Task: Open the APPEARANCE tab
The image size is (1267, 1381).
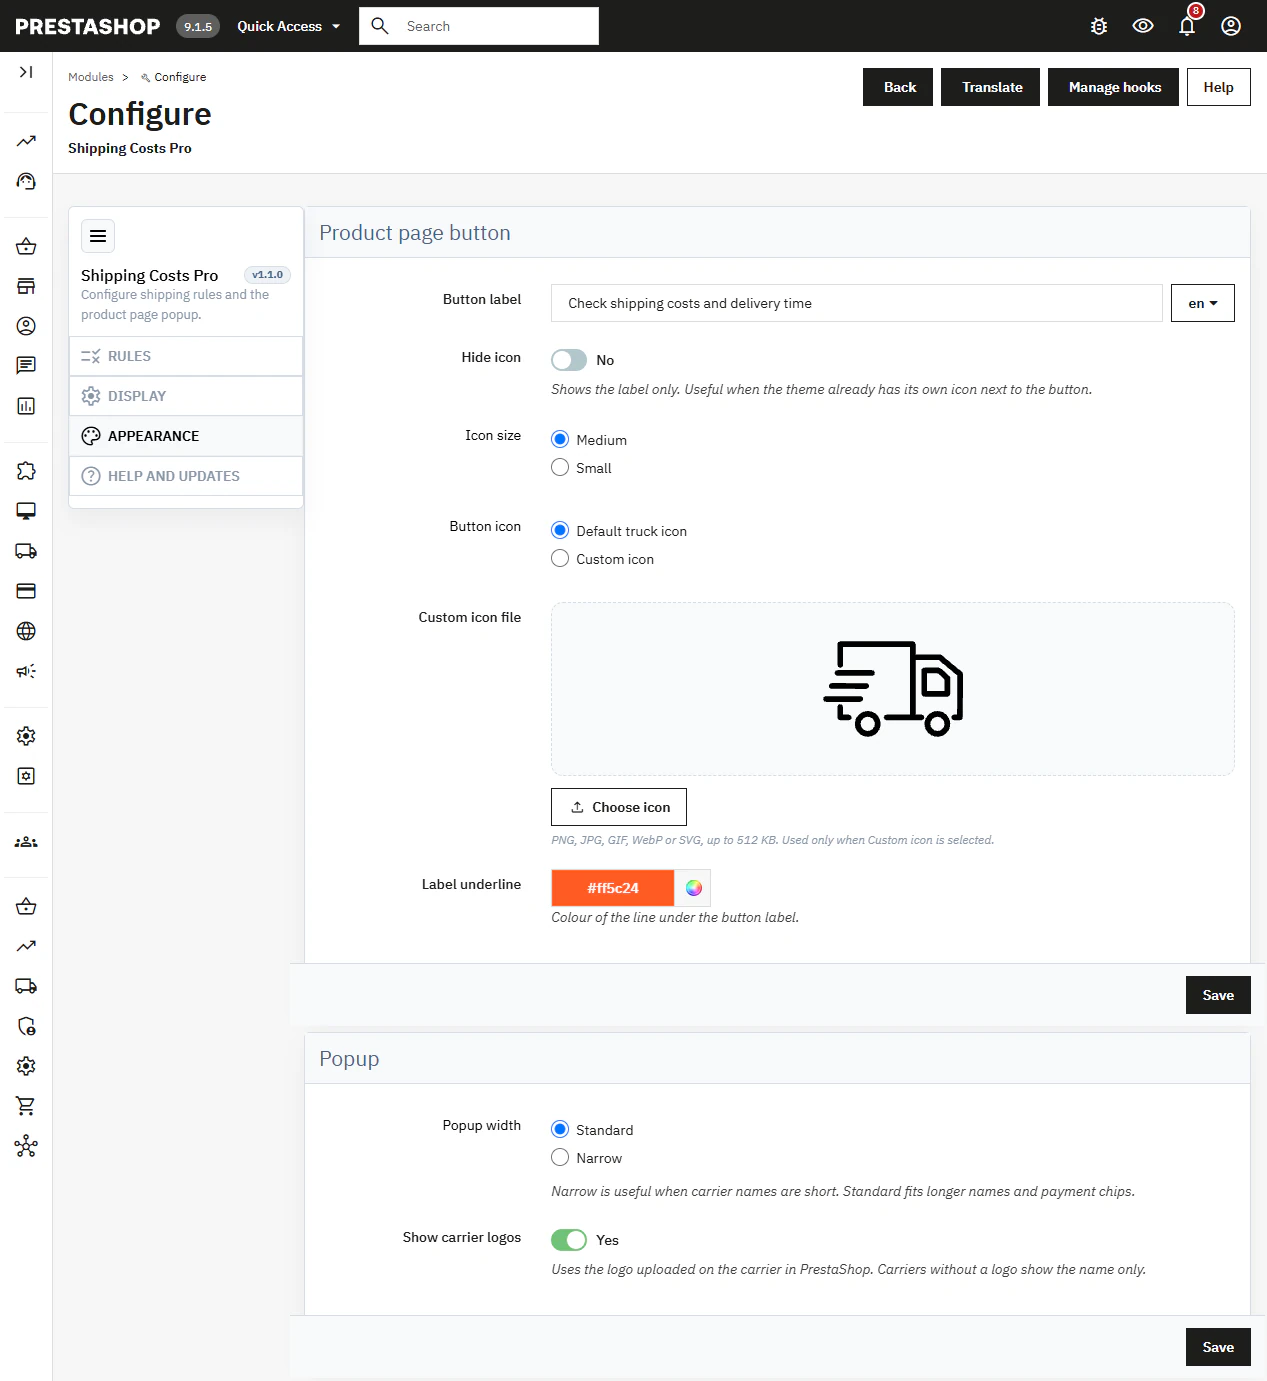Action: tap(186, 436)
